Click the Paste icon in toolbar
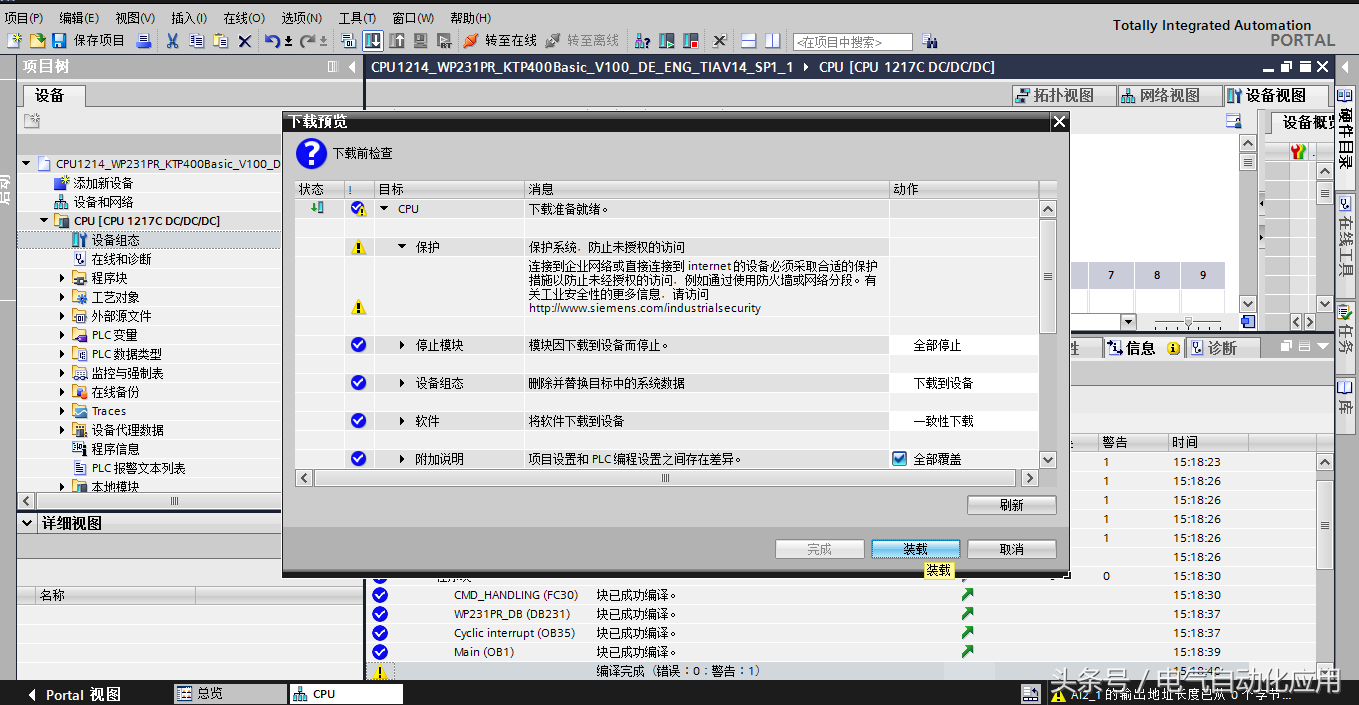The width and height of the screenshot is (1359, 705). coord(220,41)
